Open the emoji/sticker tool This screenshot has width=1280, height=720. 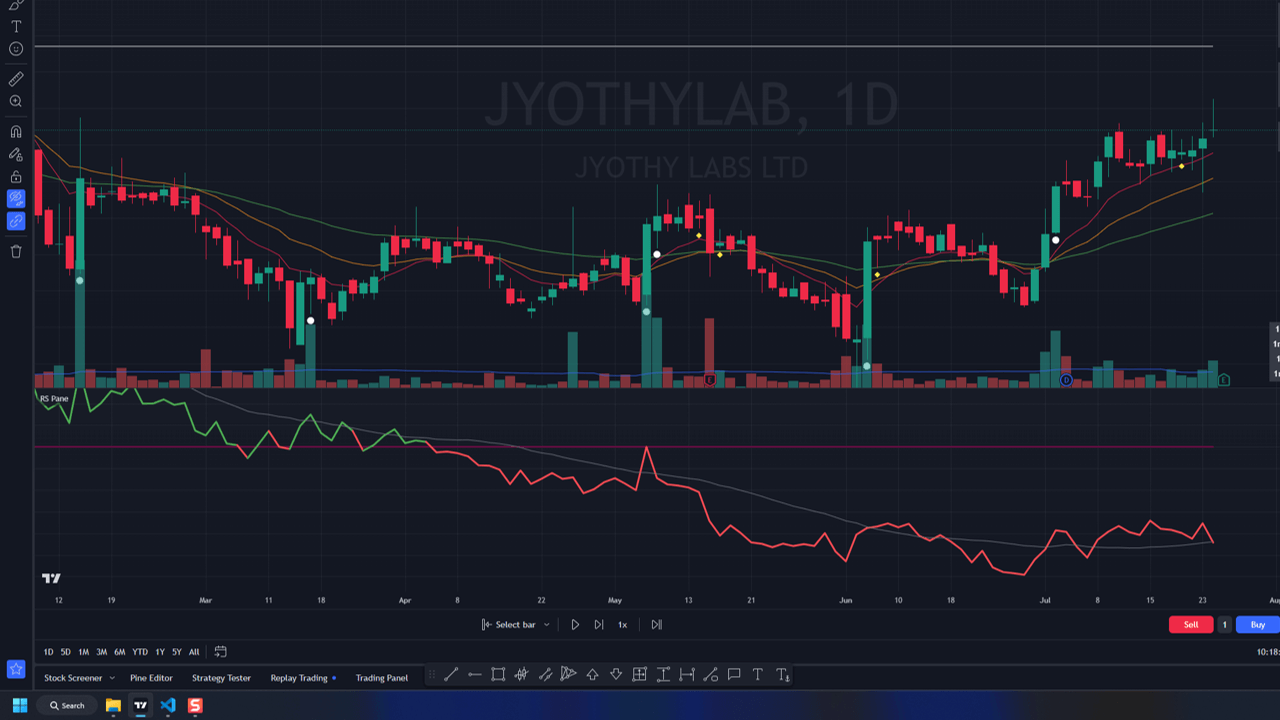[x=15, y=49]
